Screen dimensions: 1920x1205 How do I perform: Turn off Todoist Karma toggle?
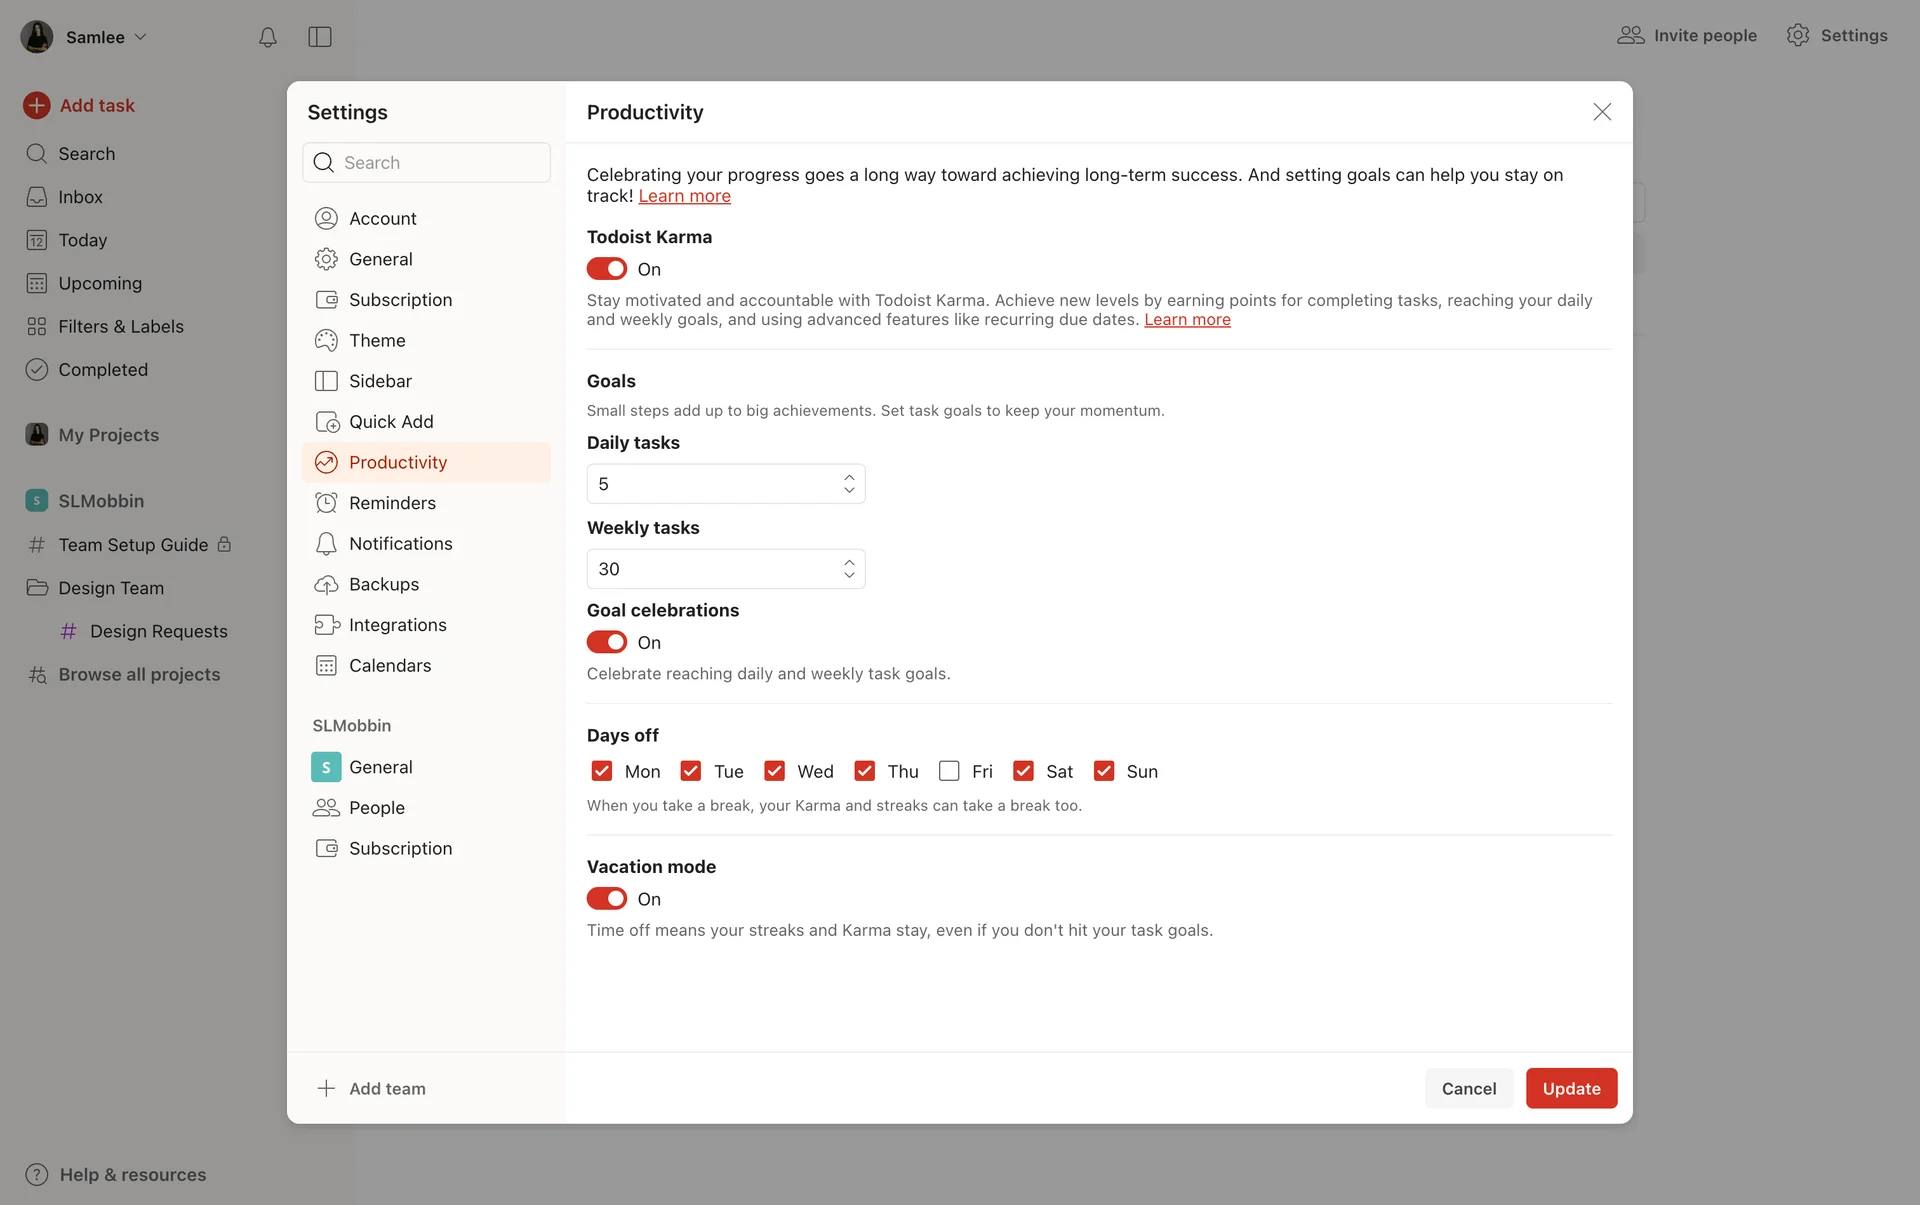coord(607,269)
